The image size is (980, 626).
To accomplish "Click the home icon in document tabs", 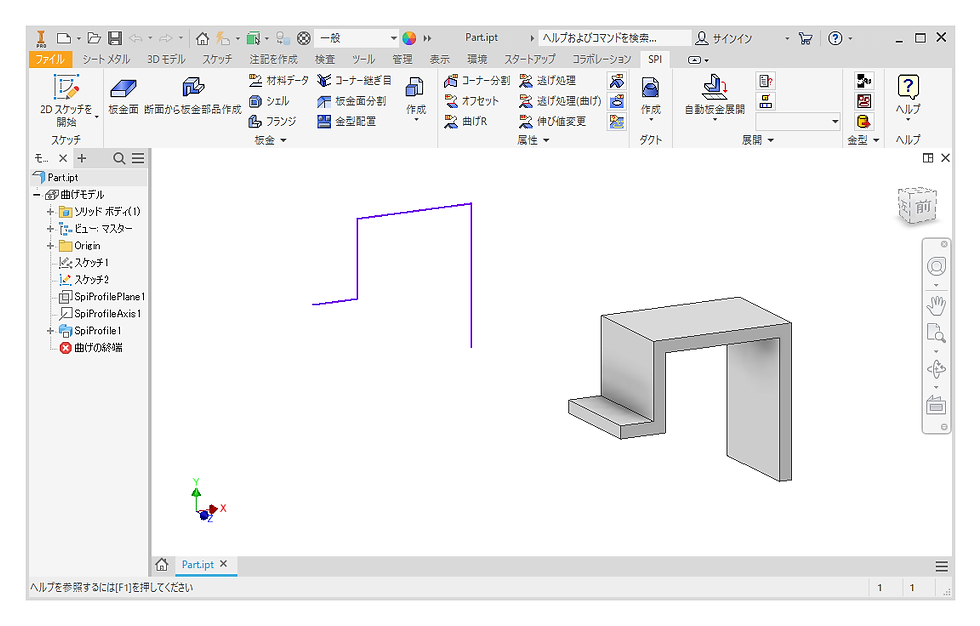I will [x=162, y=565].
